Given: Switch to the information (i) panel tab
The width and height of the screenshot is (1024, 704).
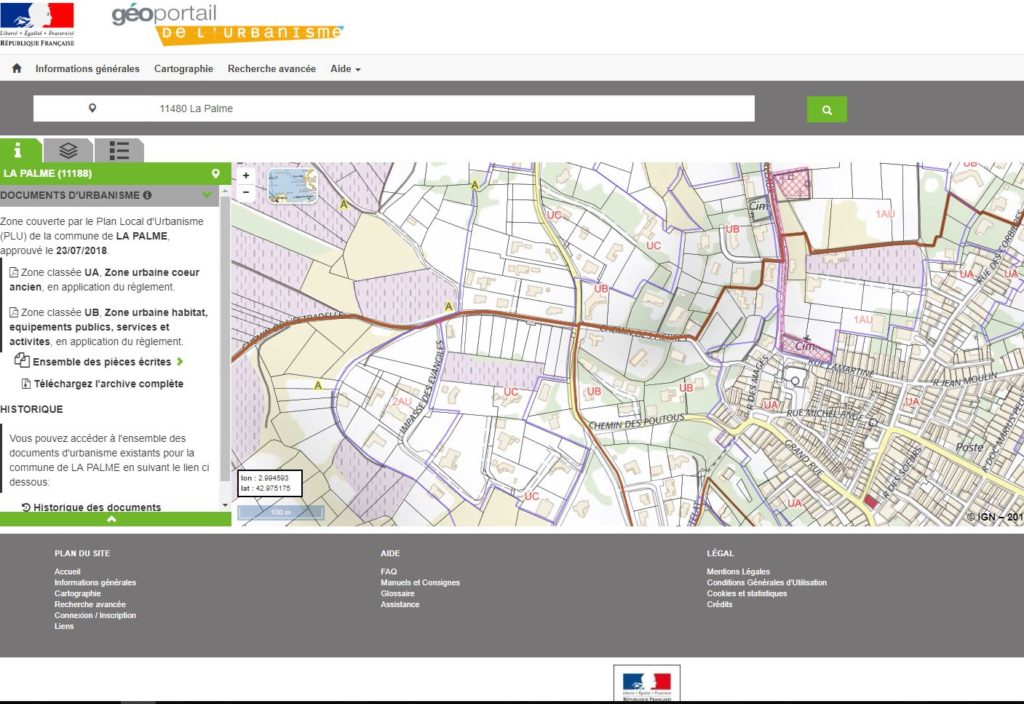Looking at the screenshot, I should tap(20, 150).
